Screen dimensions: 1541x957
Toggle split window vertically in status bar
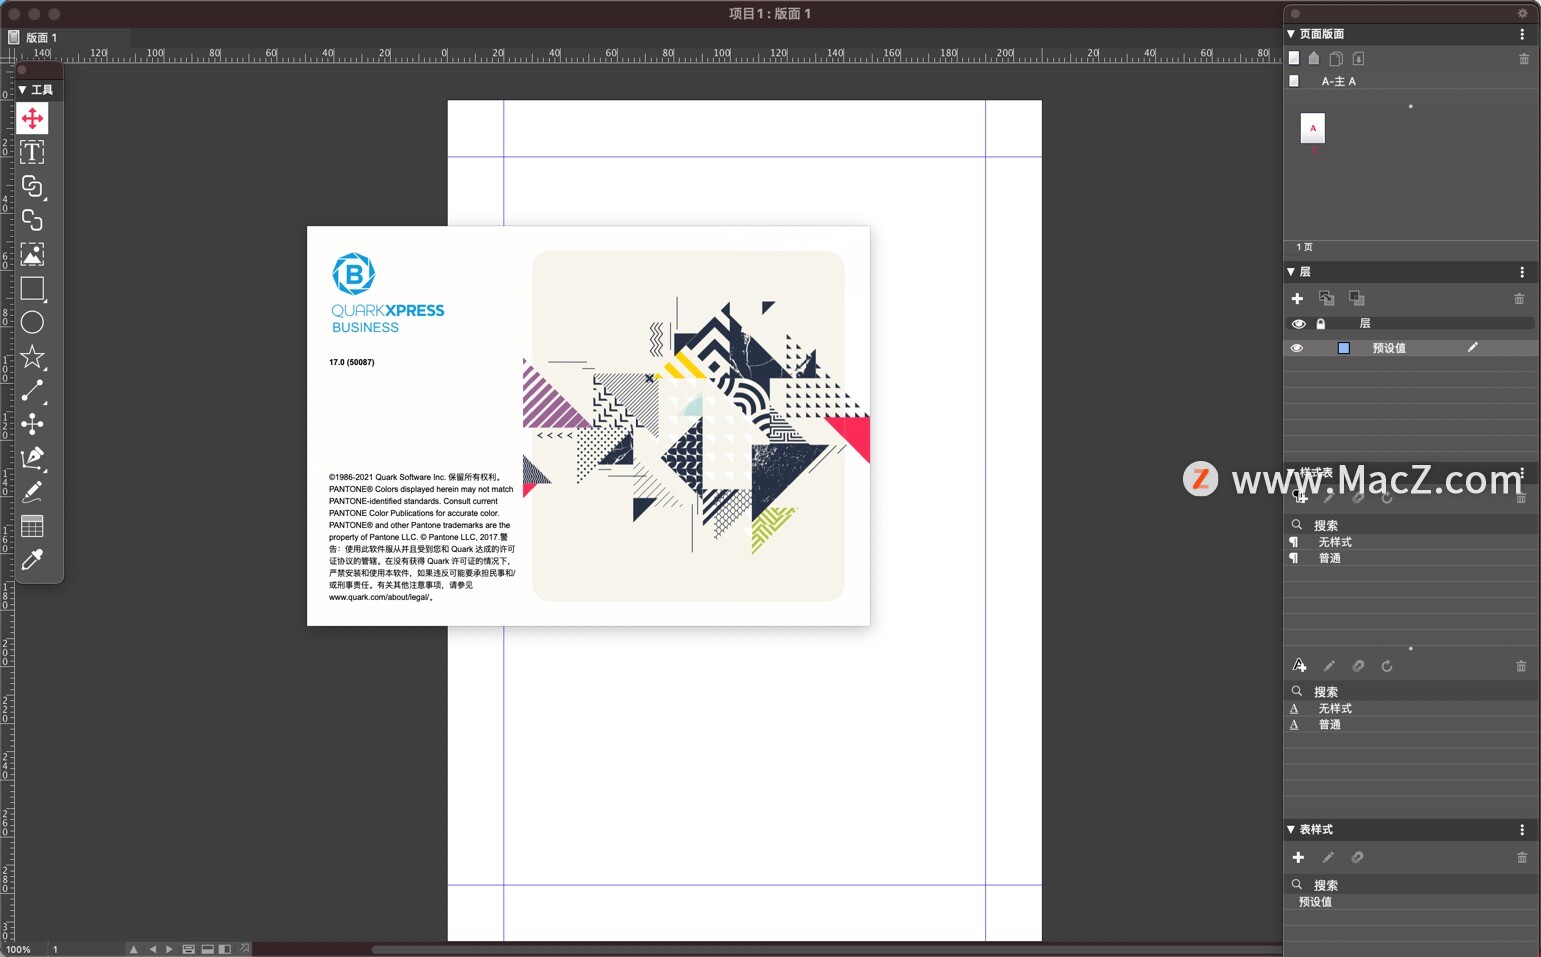225,949
